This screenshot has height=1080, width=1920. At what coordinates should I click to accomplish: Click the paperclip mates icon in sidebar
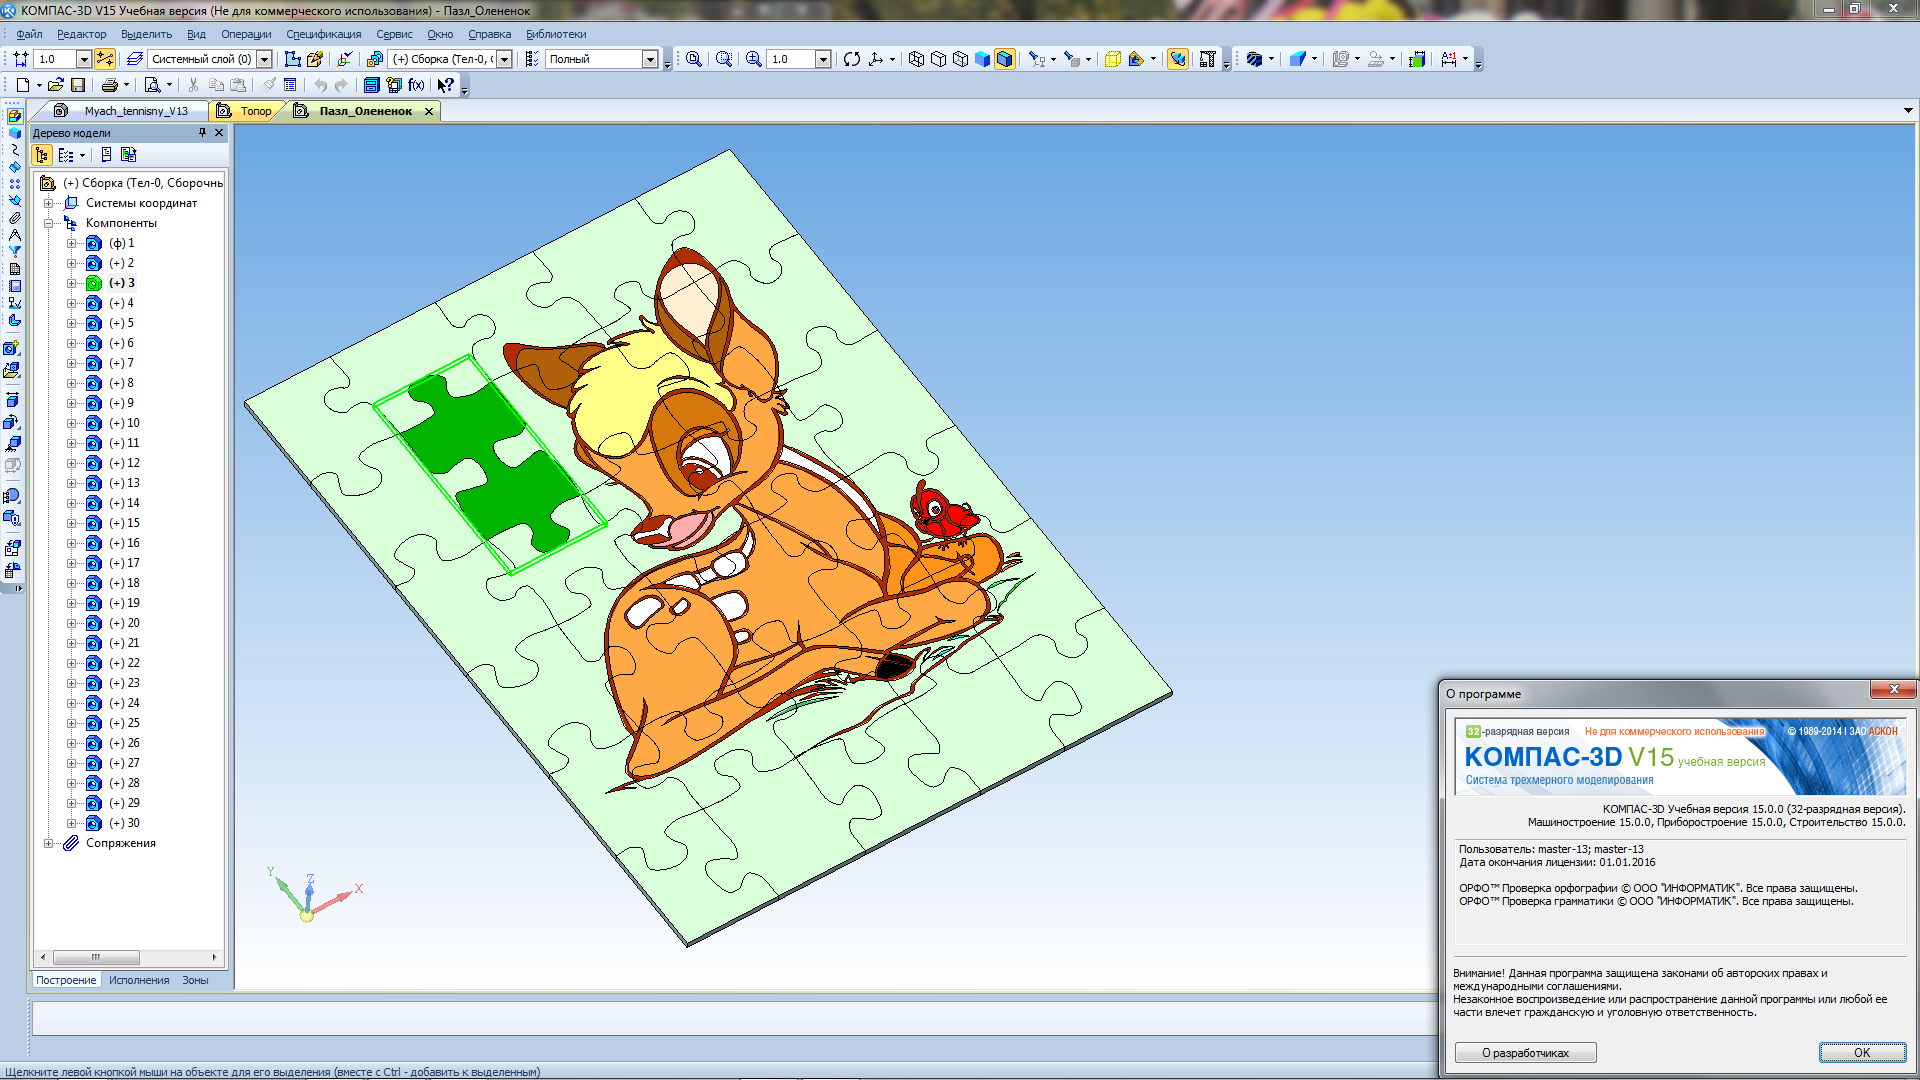(x=14, y=218)
